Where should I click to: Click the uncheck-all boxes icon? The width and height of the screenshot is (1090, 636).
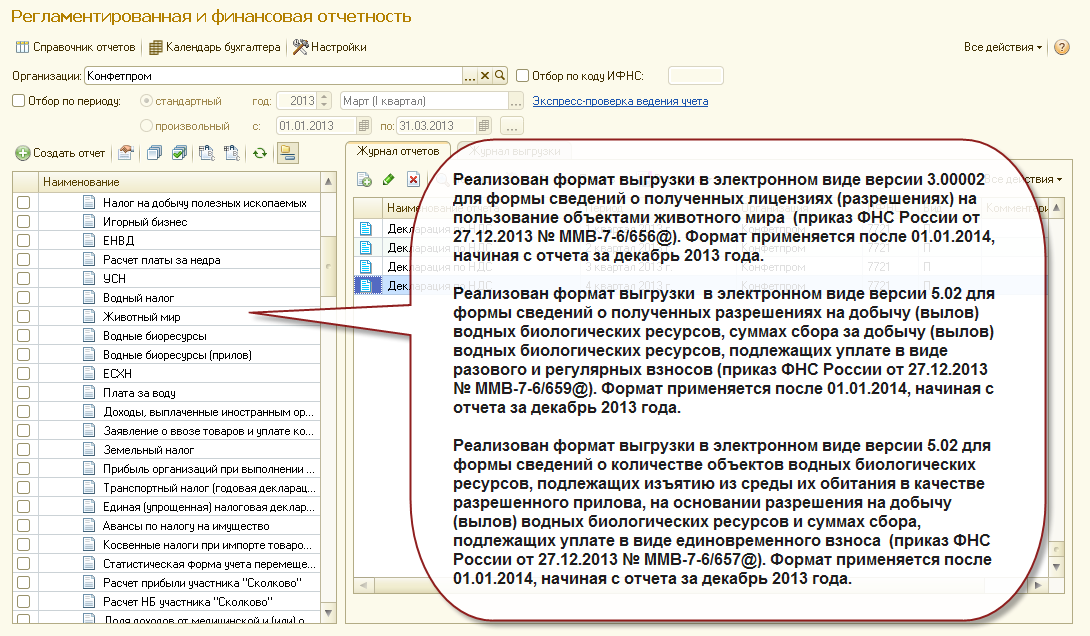pyautogui.click(x=154, y=153)
